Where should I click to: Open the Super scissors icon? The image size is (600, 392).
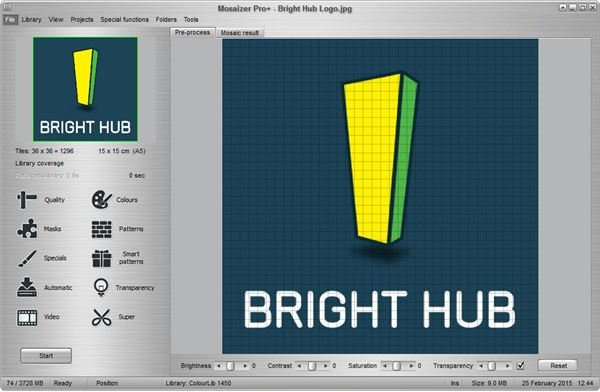[x=101, y=317]
